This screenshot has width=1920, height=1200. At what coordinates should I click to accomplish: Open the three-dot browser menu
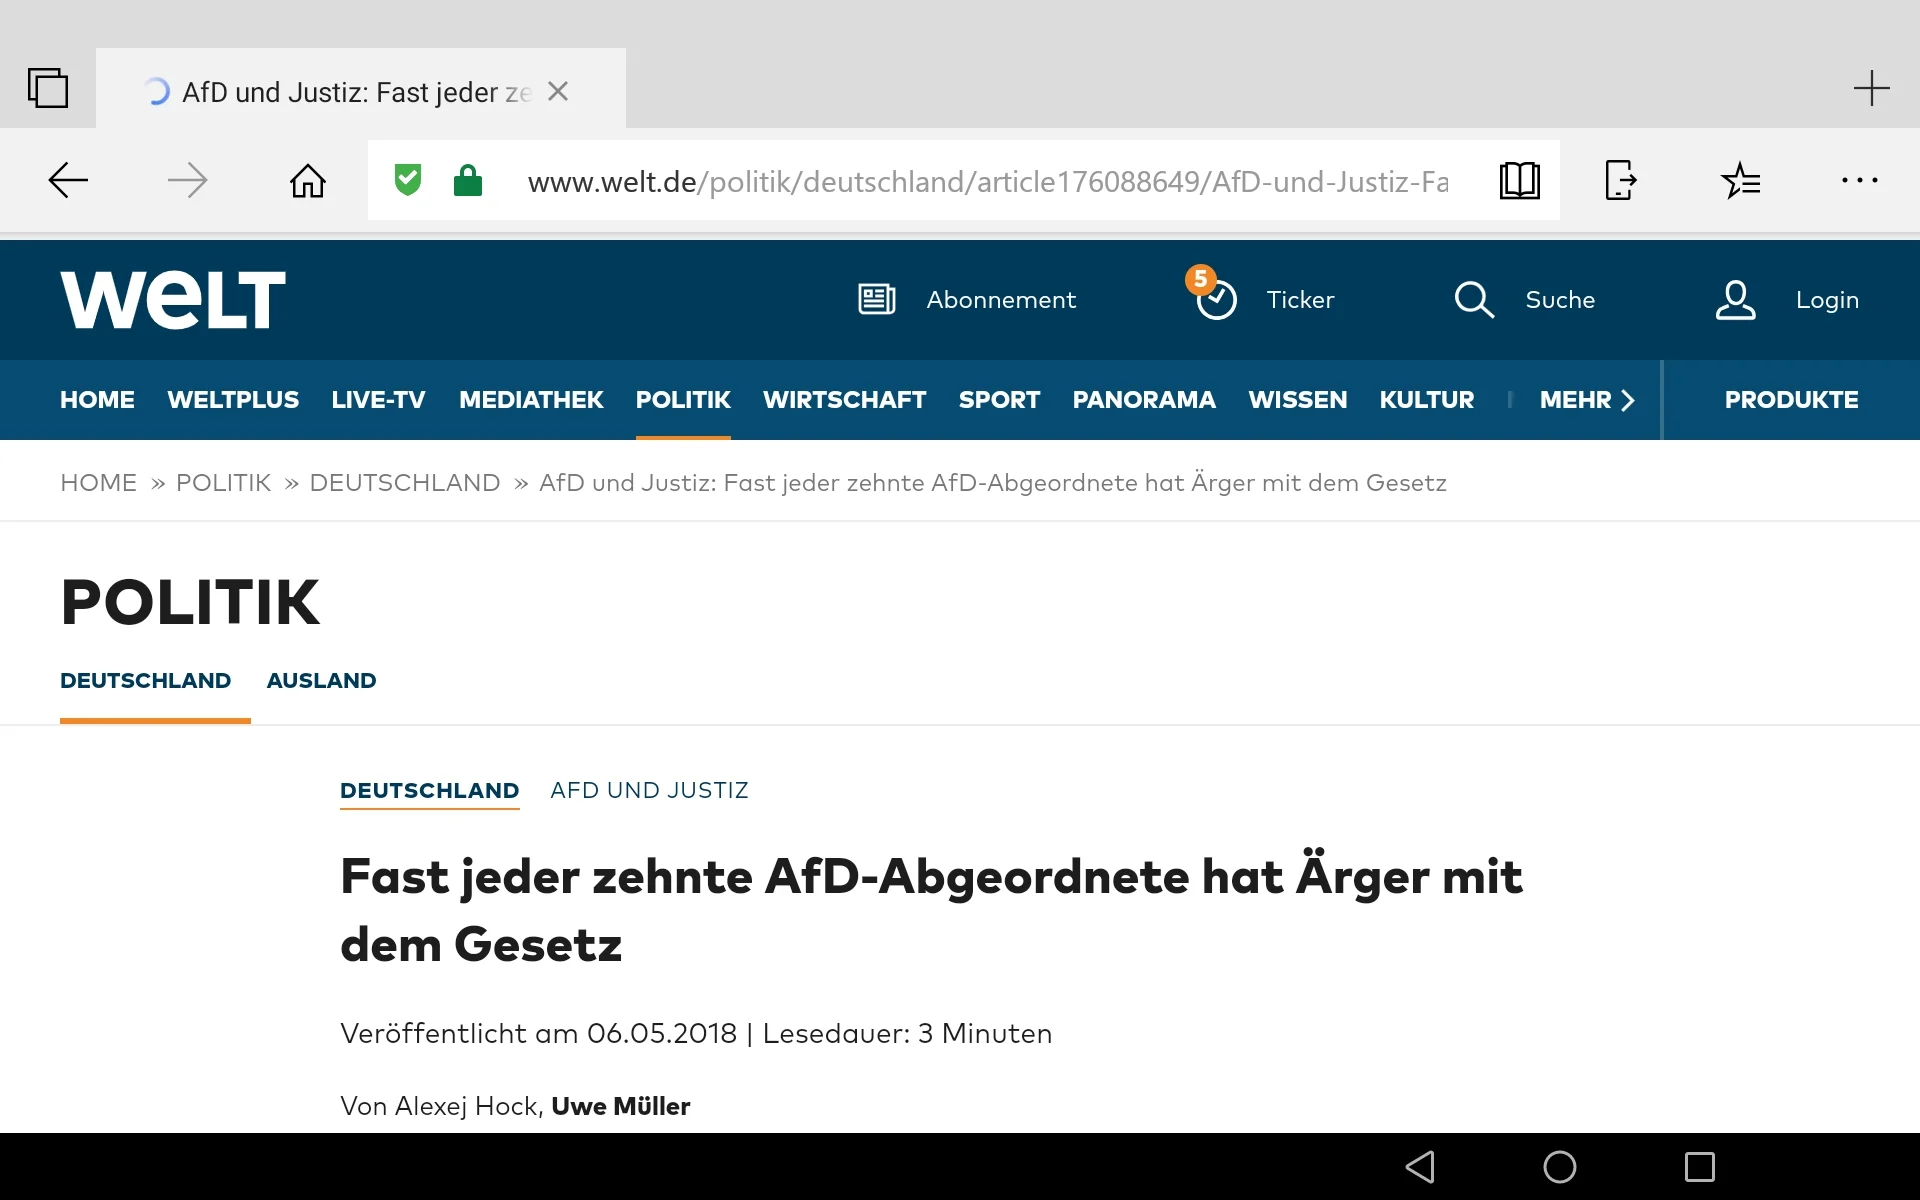(1859, 181)
